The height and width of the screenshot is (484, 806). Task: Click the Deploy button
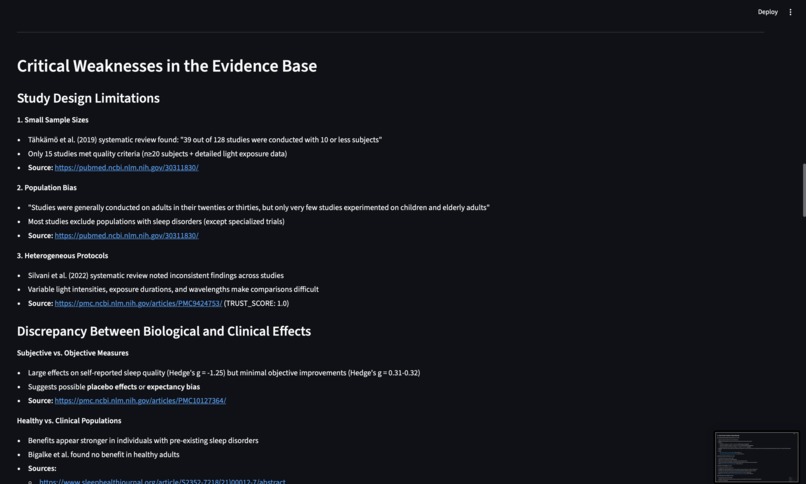[x=767, y=12]
